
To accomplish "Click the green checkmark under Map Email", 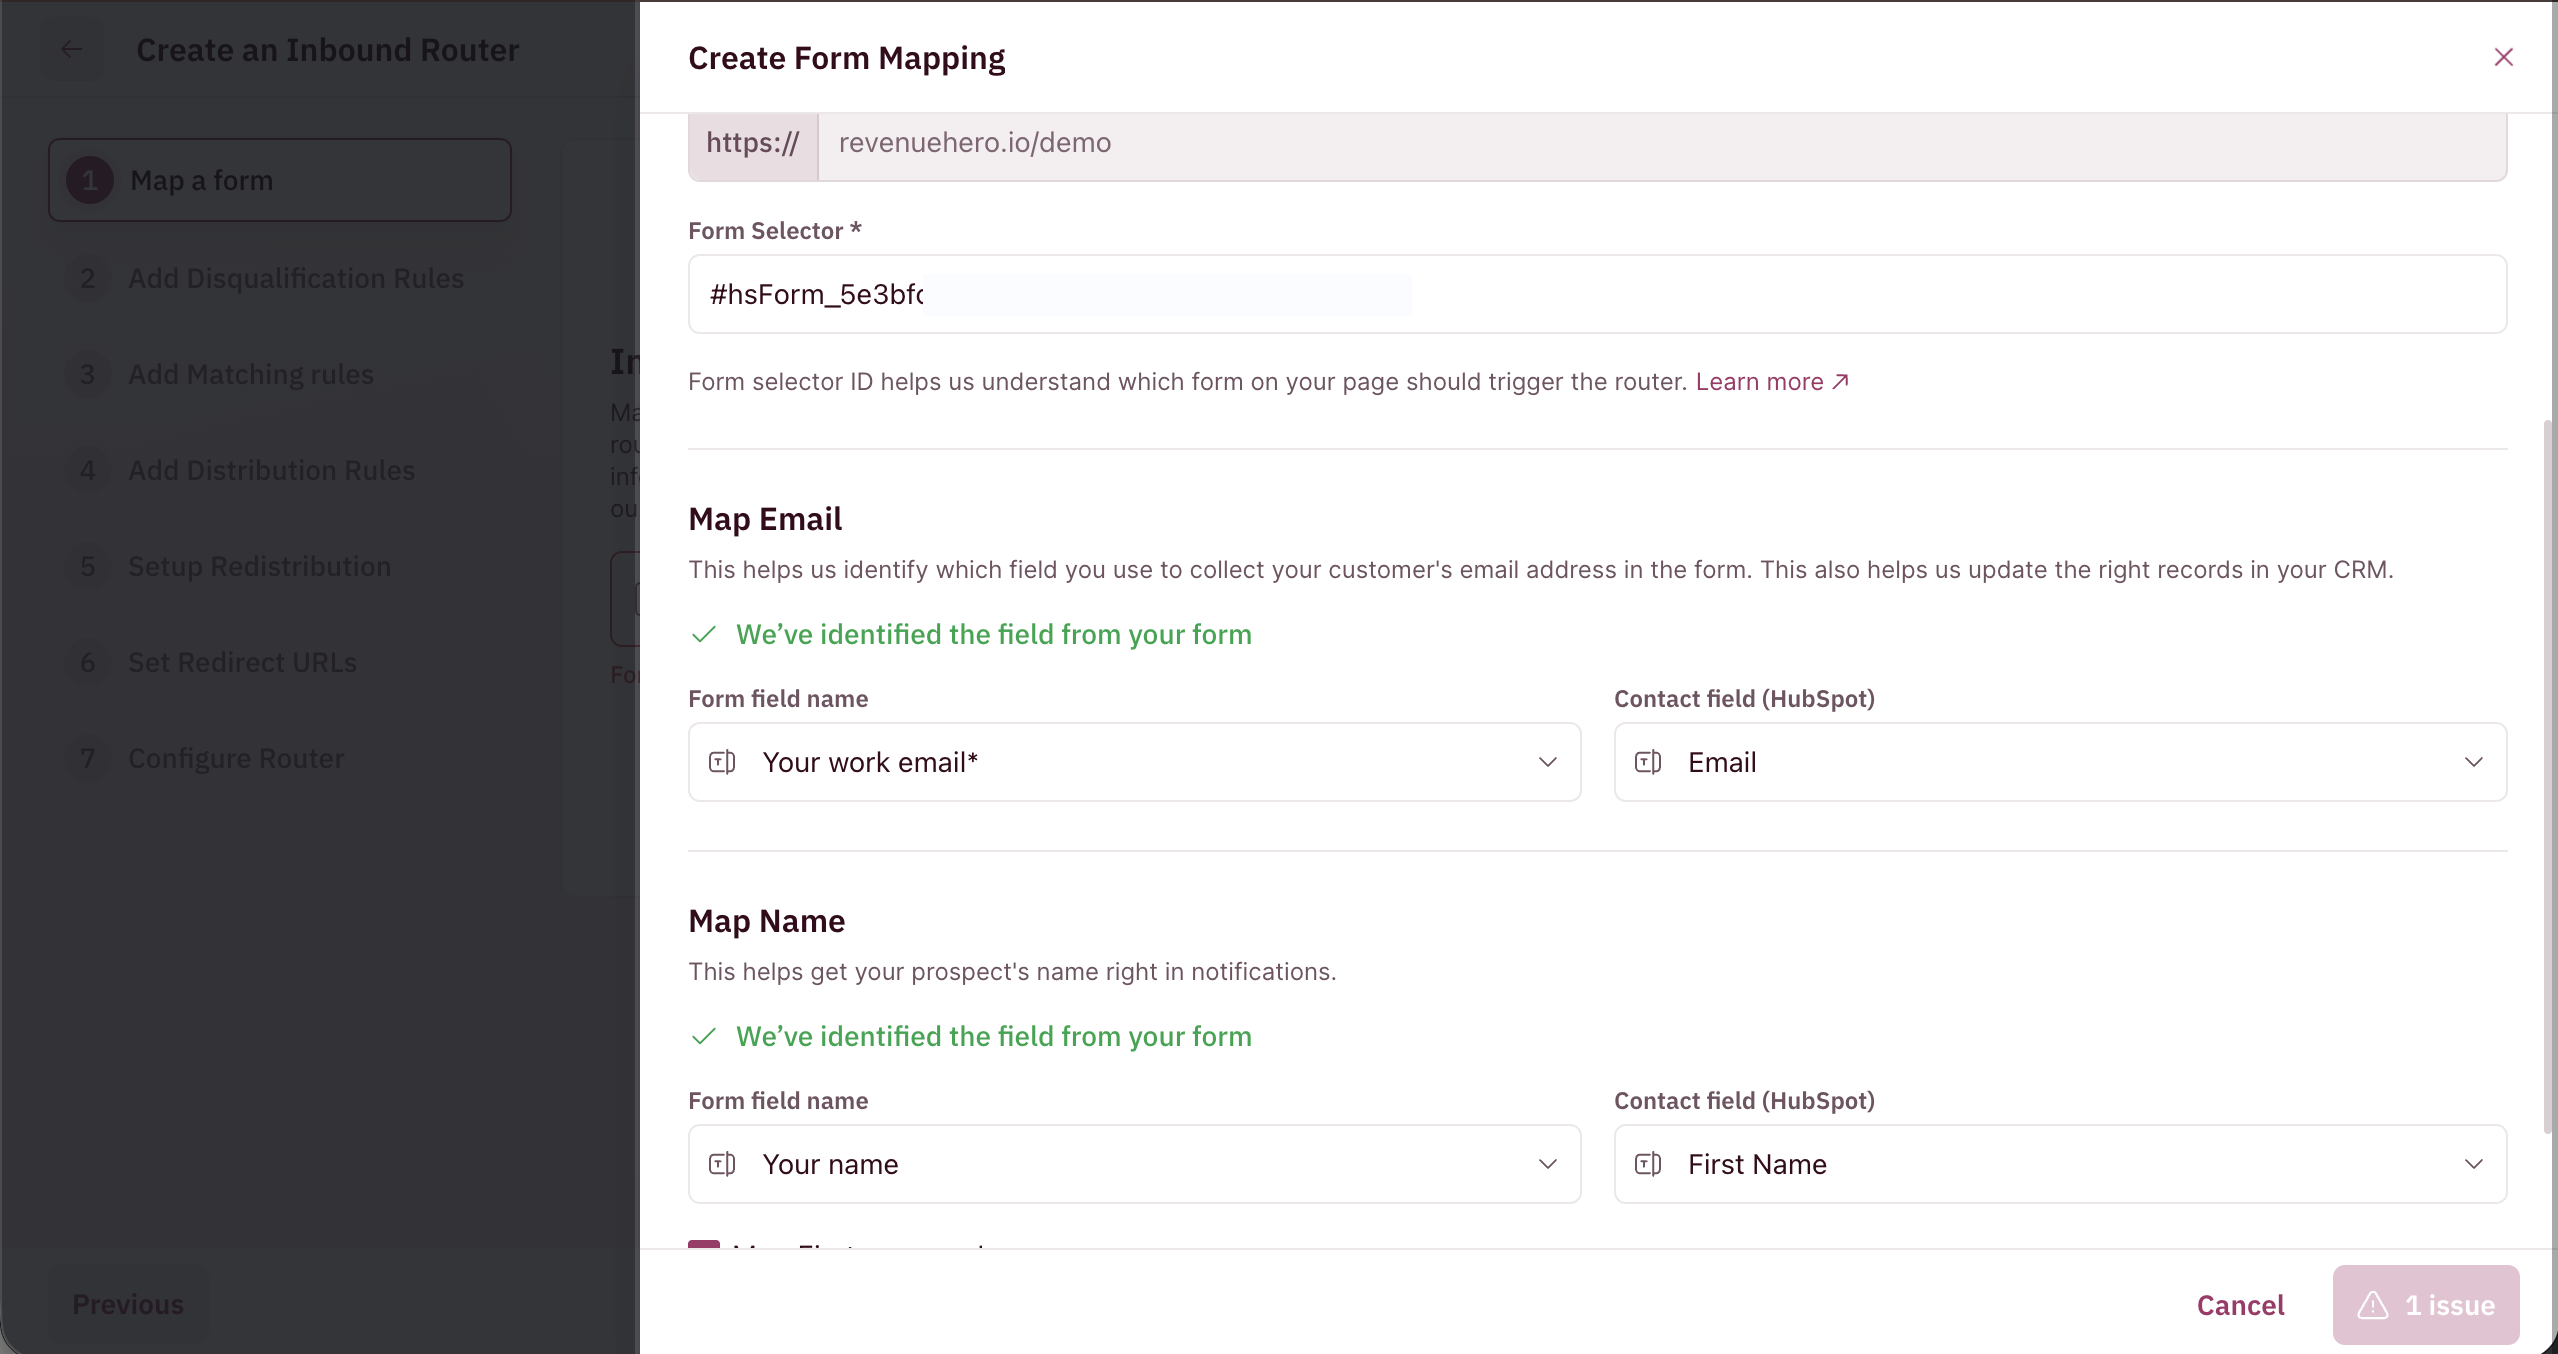I will (x=704, y=634).
